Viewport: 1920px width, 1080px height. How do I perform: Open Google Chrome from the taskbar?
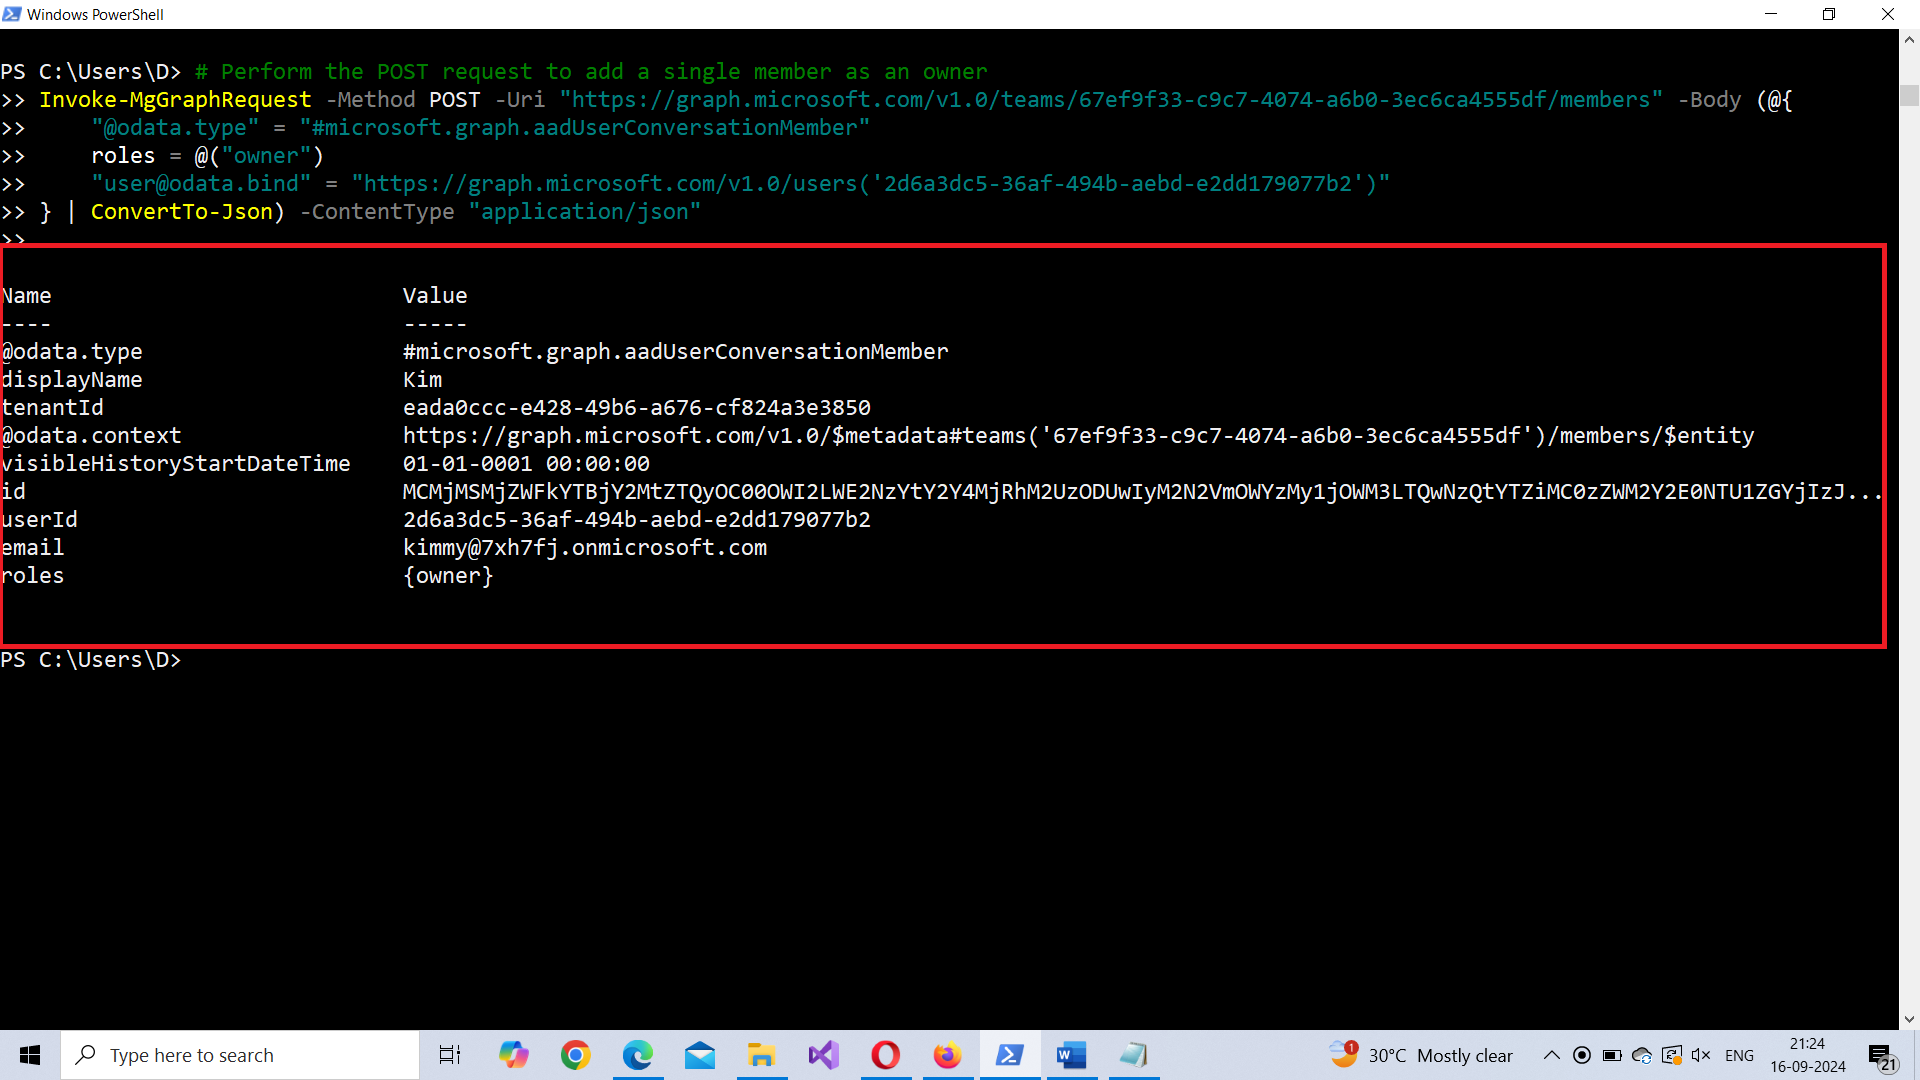pos(576,1055)
